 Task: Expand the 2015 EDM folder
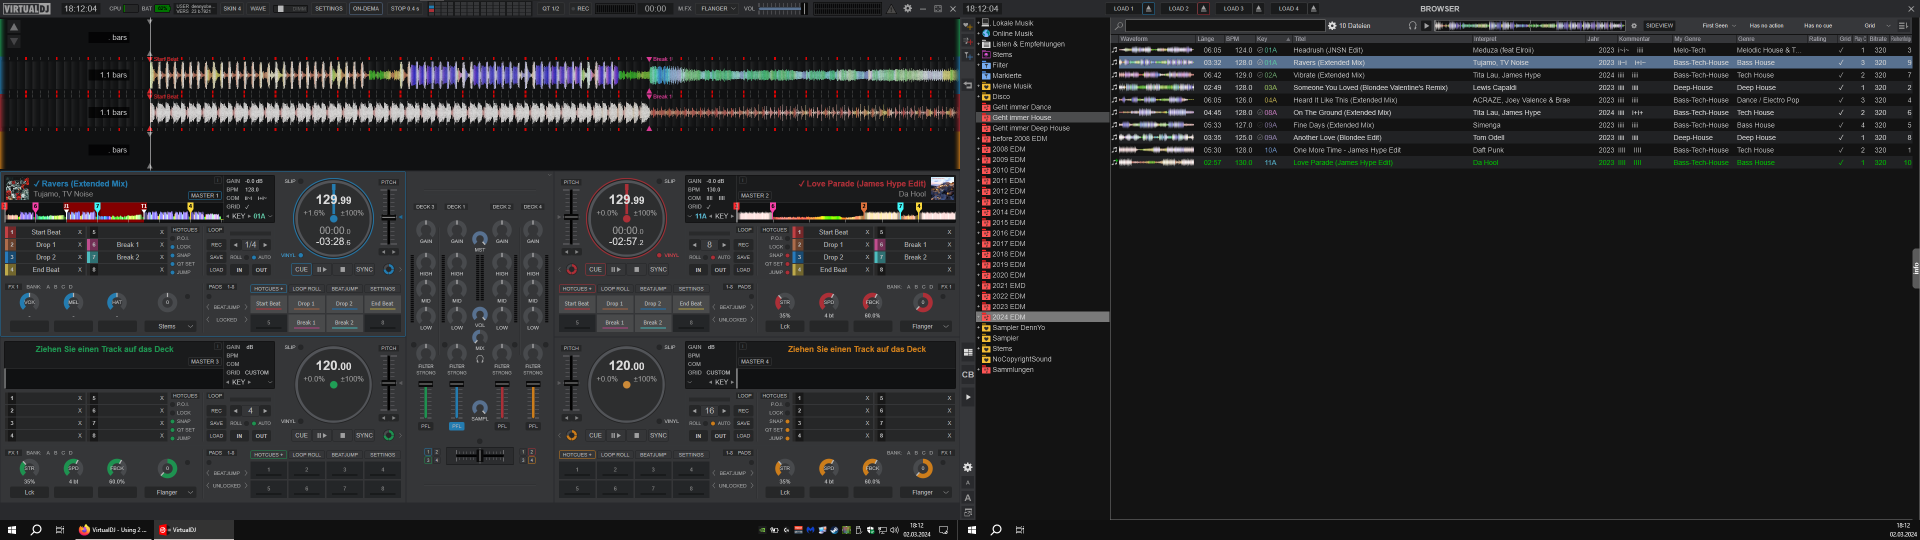pos(979,223)
